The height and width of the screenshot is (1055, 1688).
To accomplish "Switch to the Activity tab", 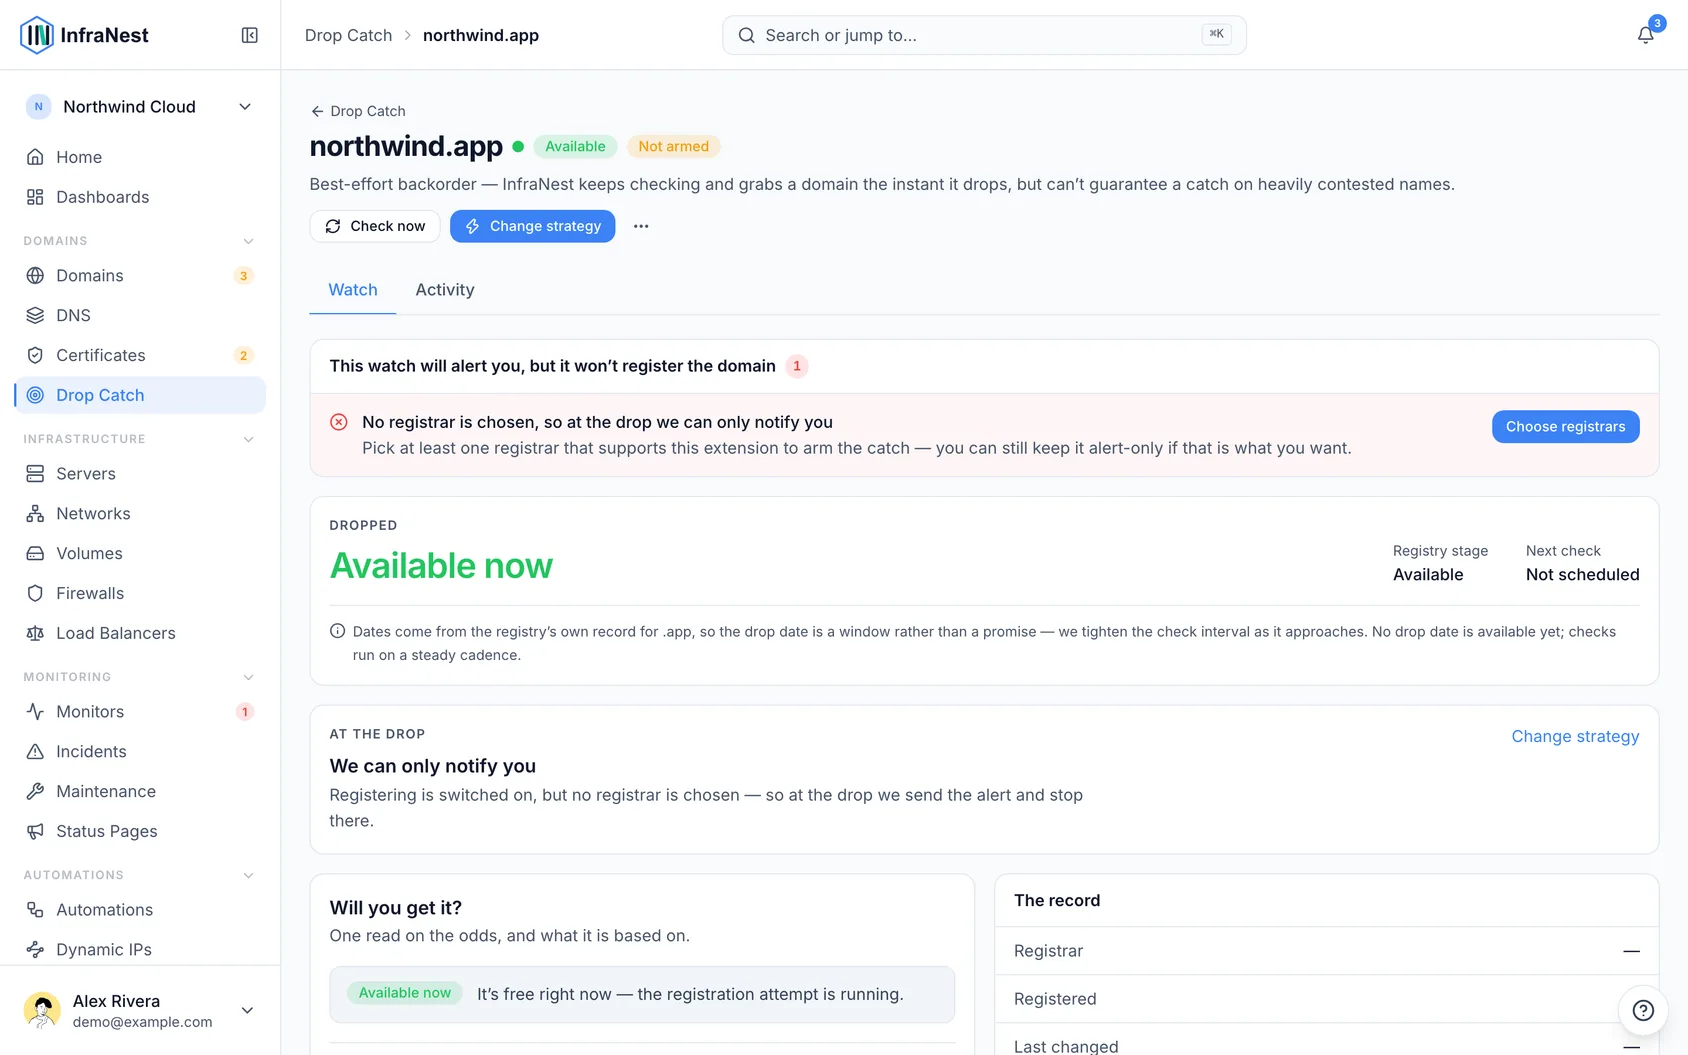I will coord(445,290).
